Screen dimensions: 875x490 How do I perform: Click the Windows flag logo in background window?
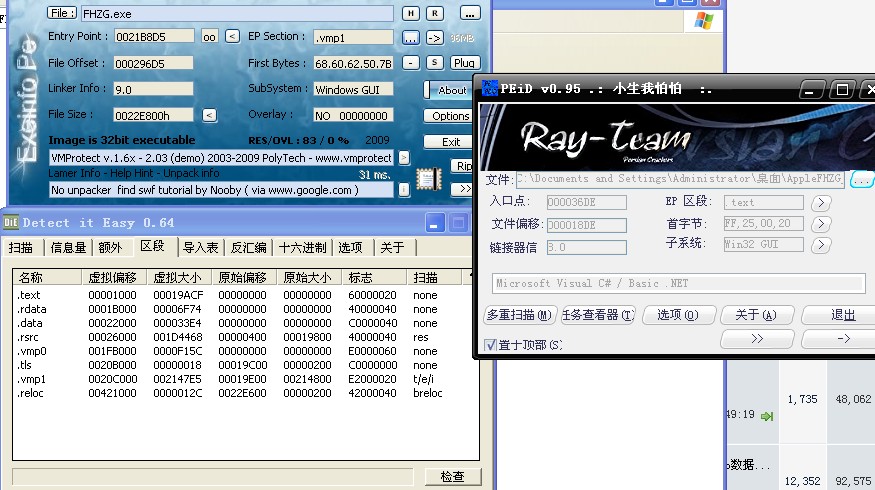(704, 21)
